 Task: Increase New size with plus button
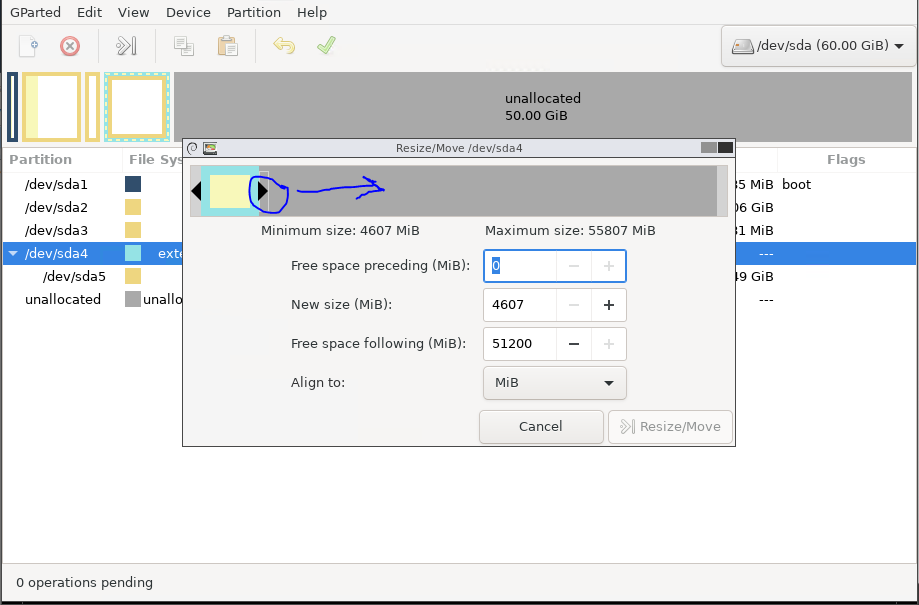608,305
